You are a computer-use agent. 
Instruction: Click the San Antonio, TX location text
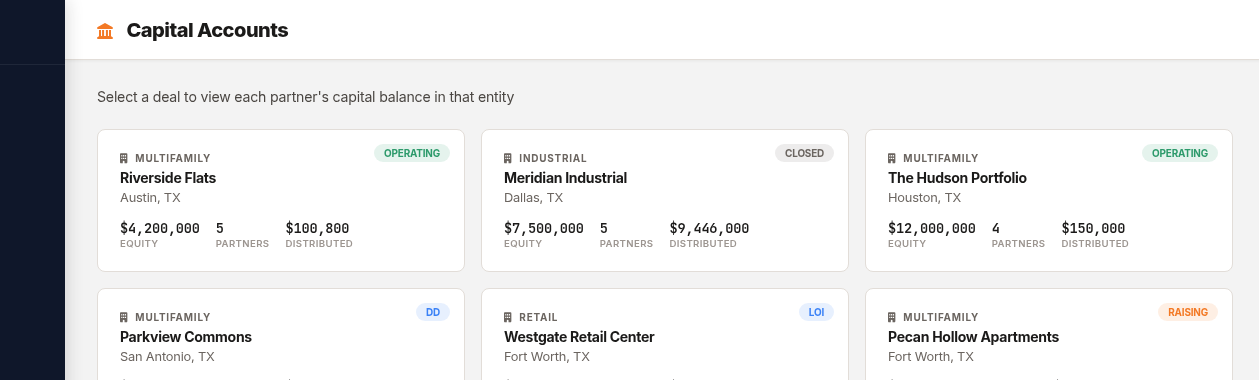click(x=167, y=357)
